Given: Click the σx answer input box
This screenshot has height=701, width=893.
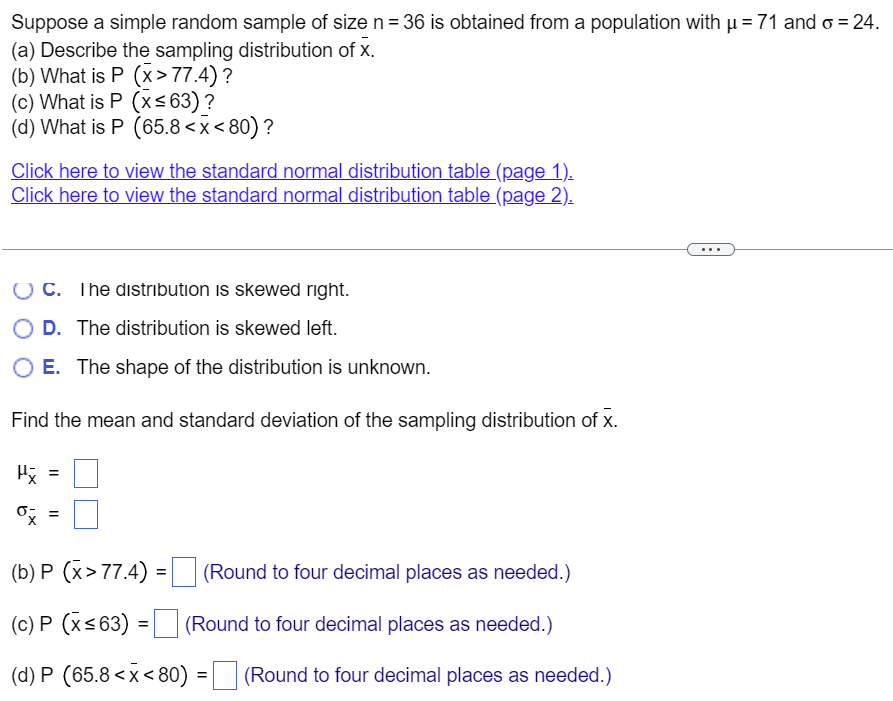Looking at the screenshot, I should point(85,513).
